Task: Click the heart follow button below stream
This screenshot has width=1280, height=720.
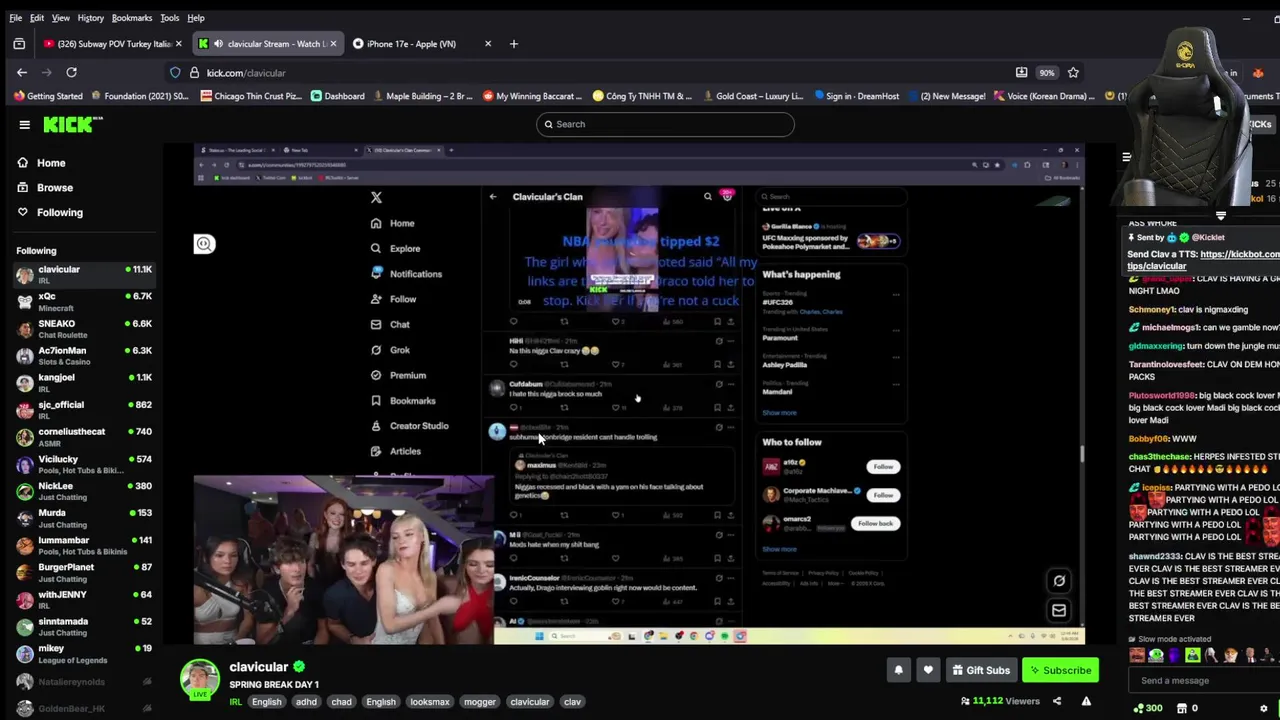Action: tap(928, 670)
